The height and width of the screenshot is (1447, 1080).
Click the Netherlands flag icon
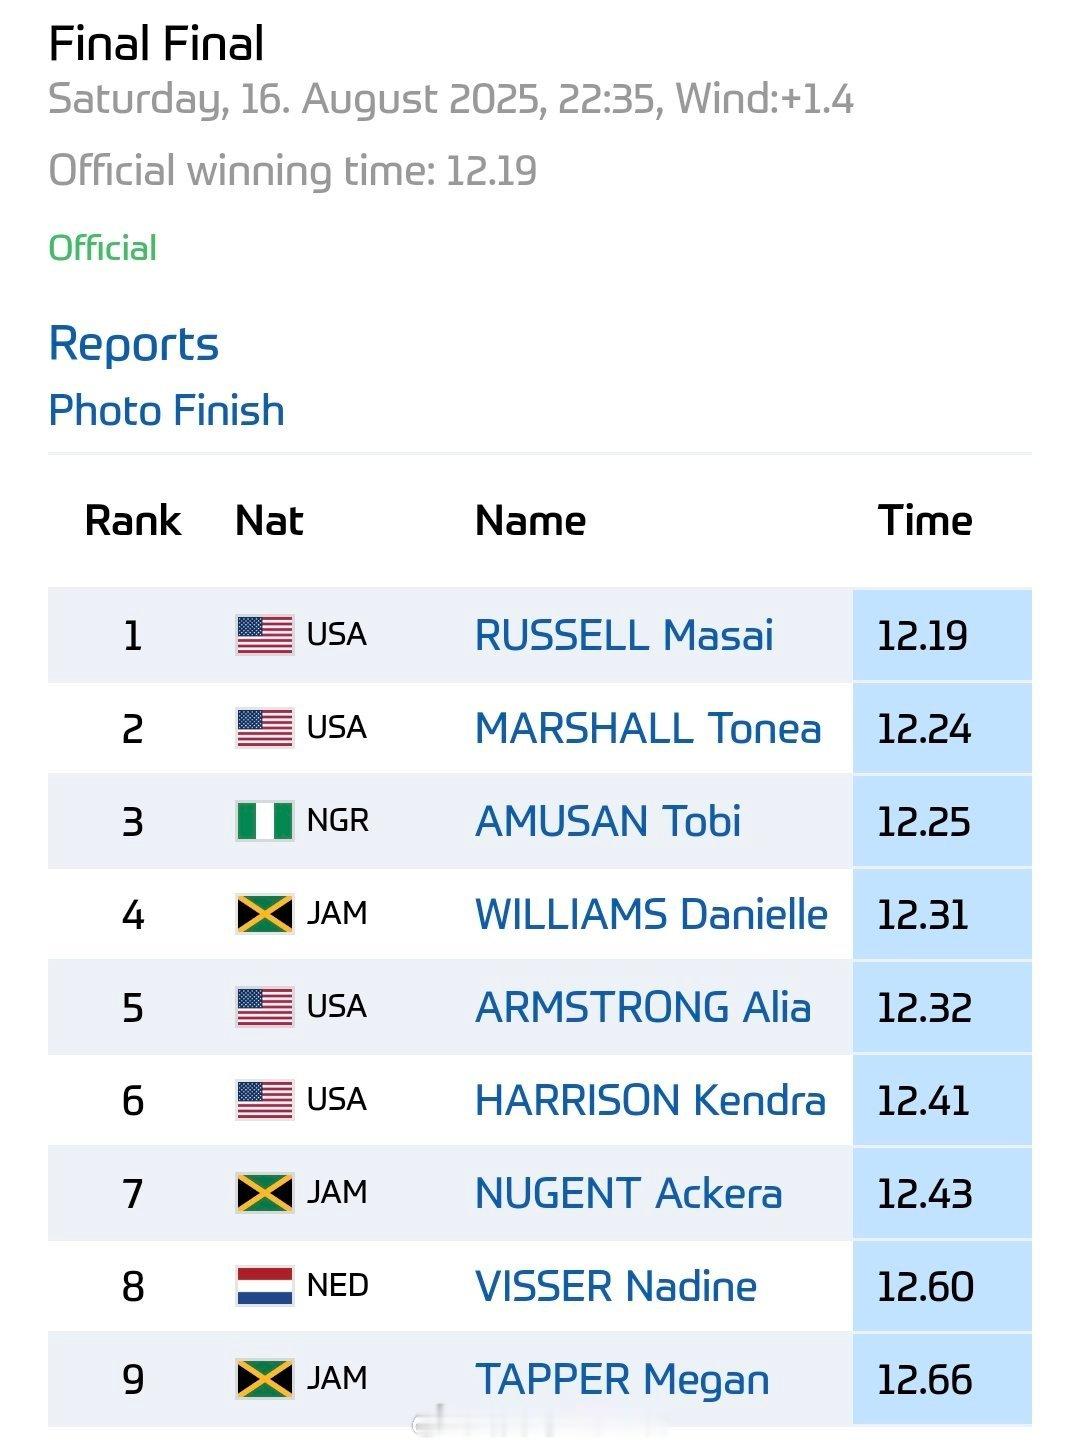pos(265,1286)
